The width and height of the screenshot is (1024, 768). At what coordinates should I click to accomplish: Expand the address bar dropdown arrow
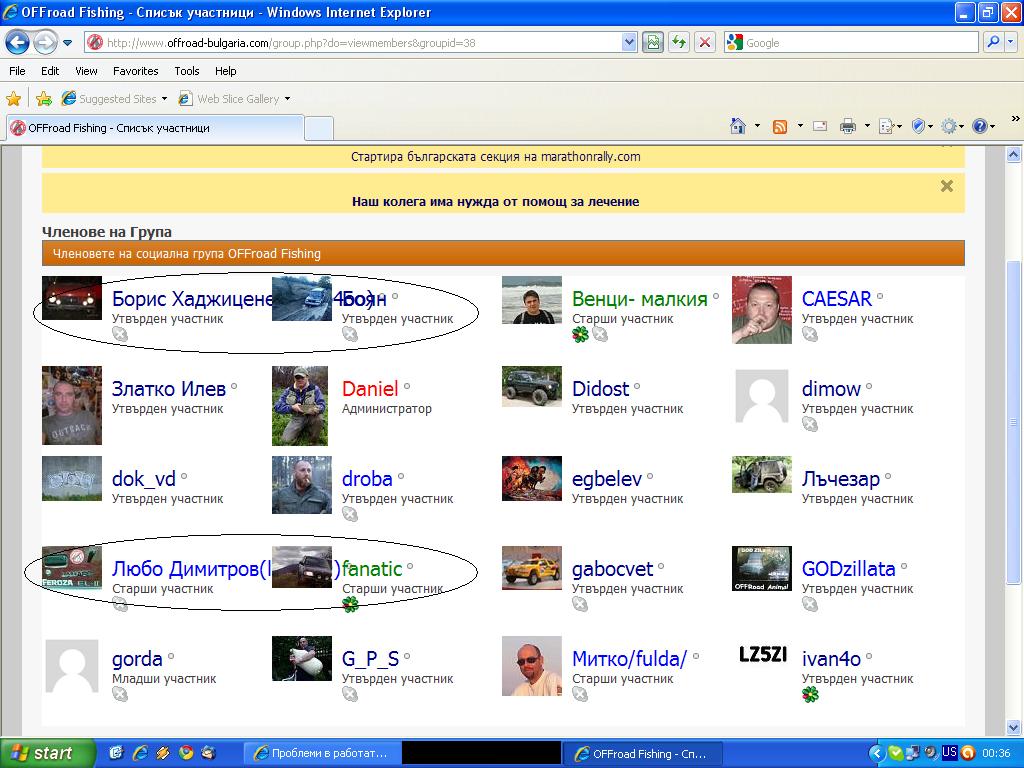(629, 43)
